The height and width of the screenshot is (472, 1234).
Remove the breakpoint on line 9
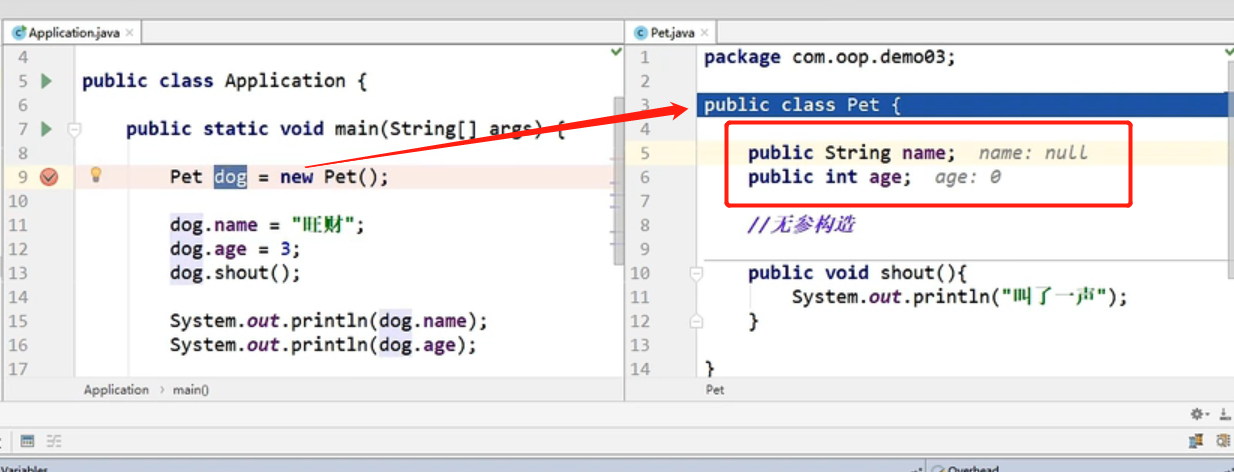coord(48,177)
